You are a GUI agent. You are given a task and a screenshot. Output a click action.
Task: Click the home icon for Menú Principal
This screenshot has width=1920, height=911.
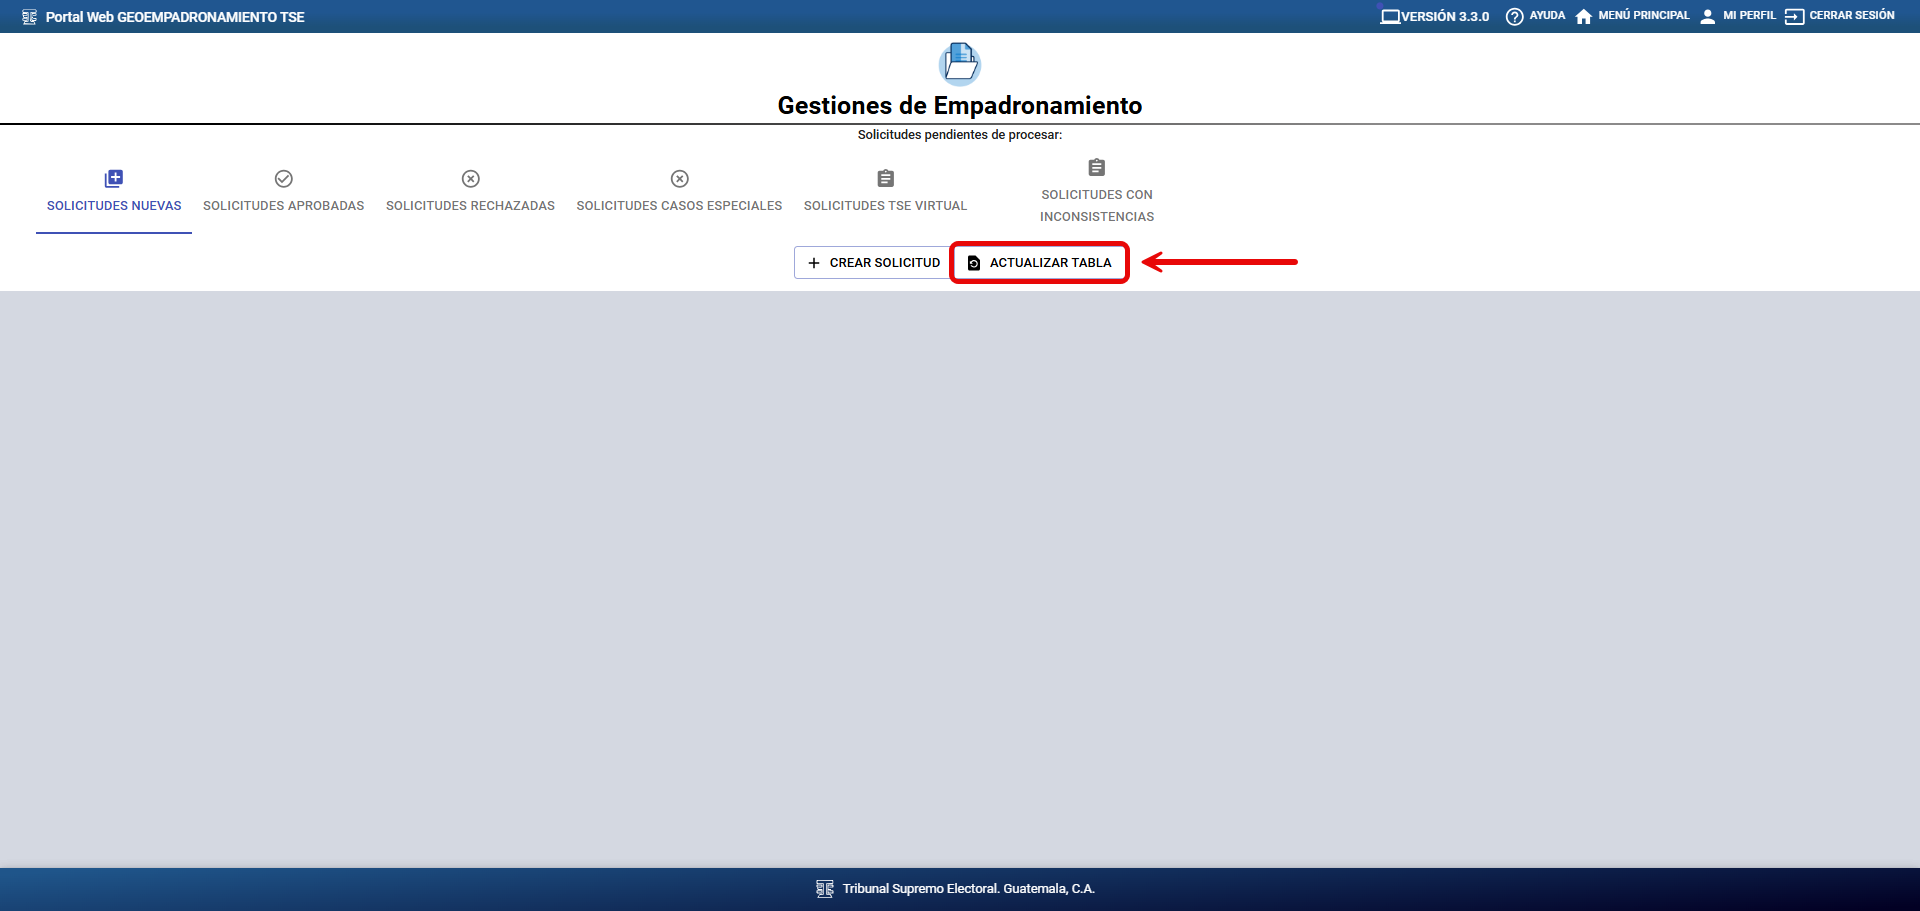1583,17
